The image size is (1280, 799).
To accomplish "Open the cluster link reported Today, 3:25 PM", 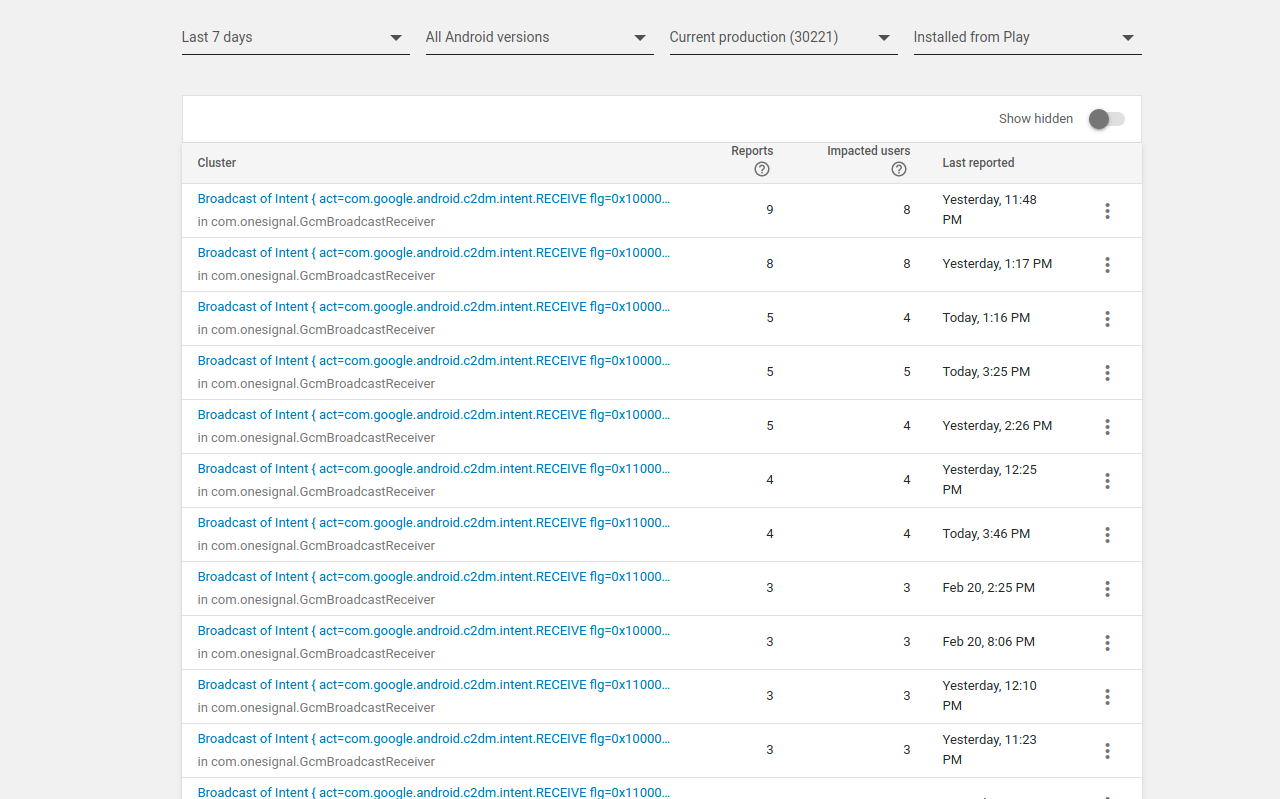I will pos(434,360).
